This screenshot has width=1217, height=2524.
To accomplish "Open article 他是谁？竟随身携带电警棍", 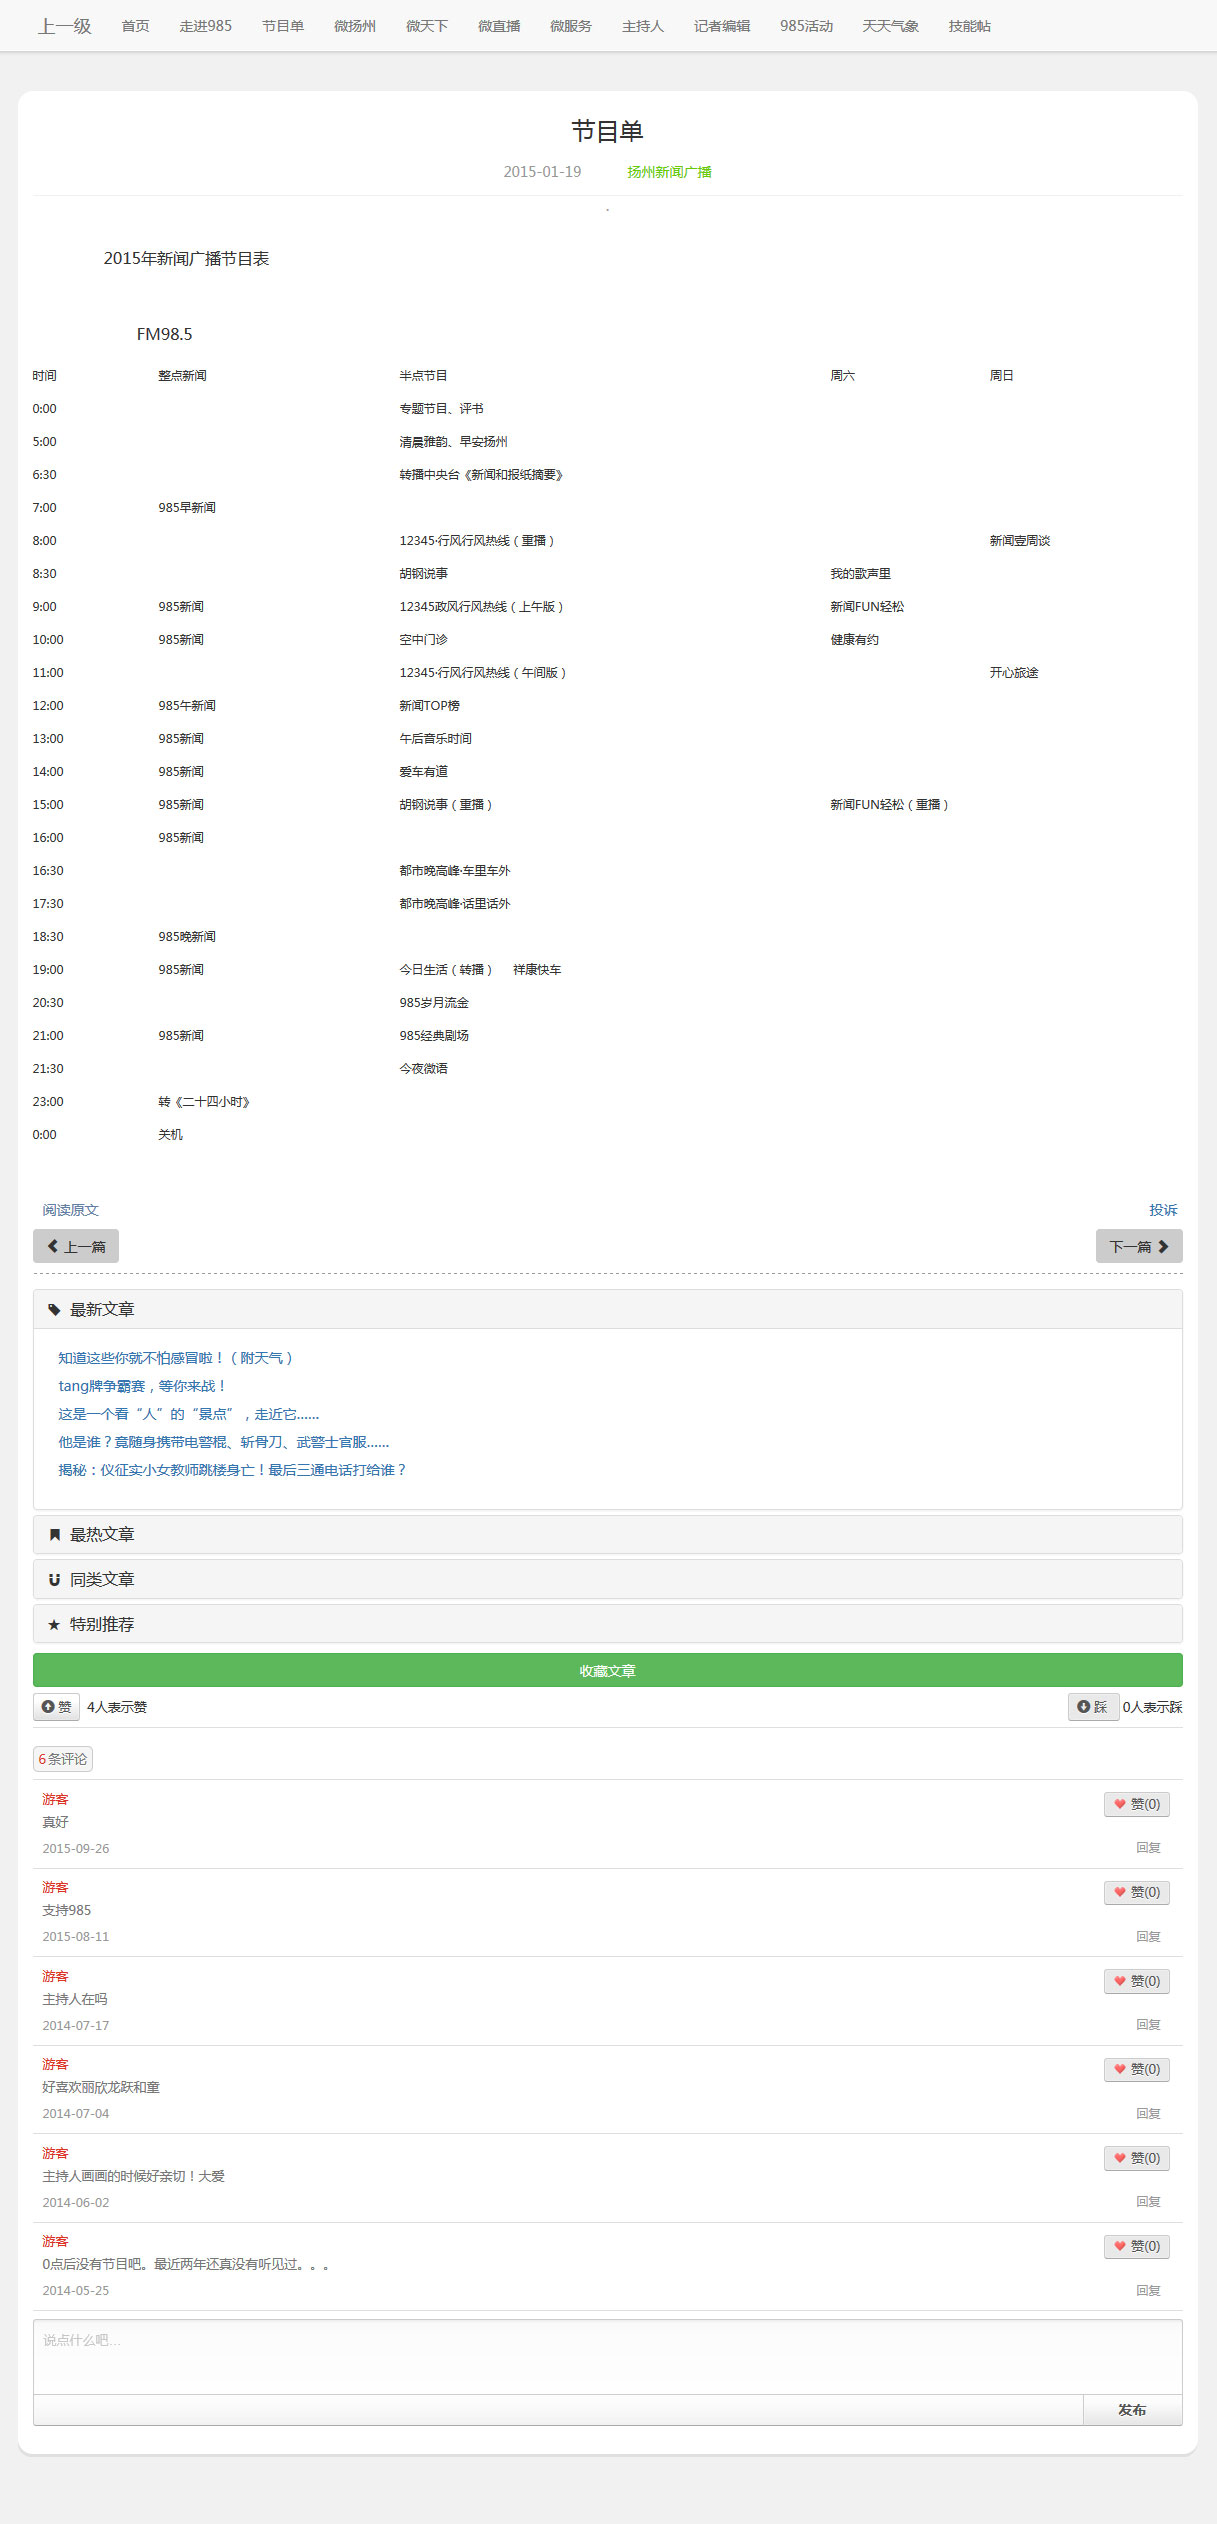I will click(224, 1442).
